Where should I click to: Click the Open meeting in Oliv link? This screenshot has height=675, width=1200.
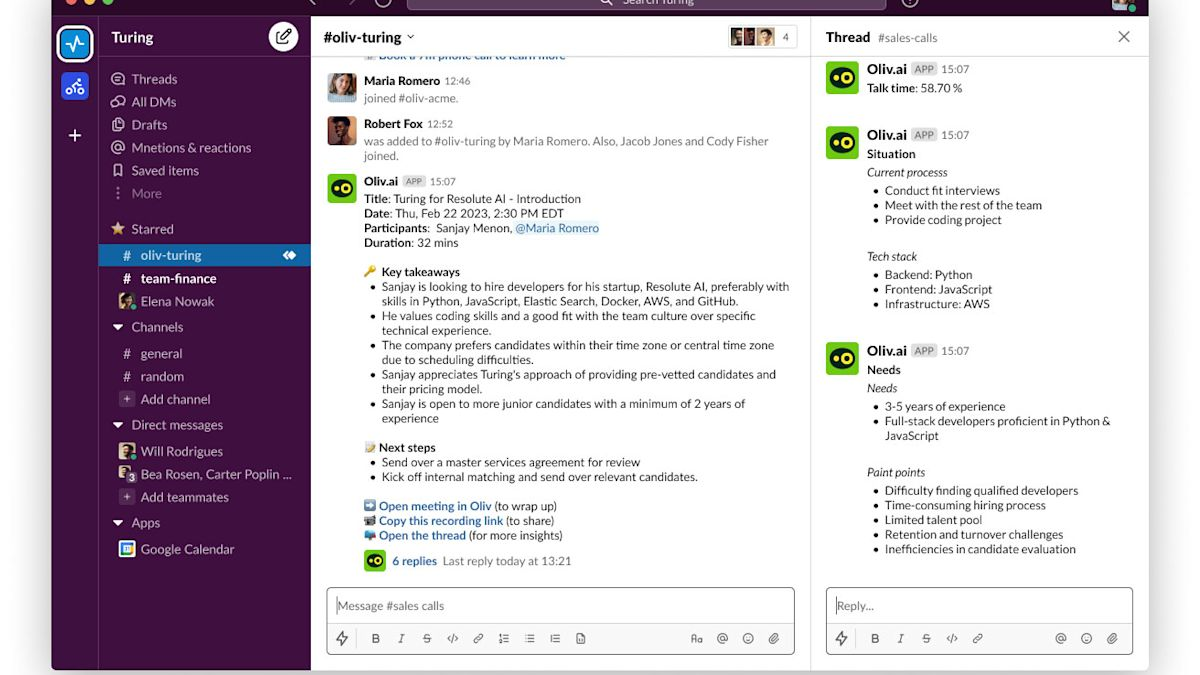click(435, 506)
